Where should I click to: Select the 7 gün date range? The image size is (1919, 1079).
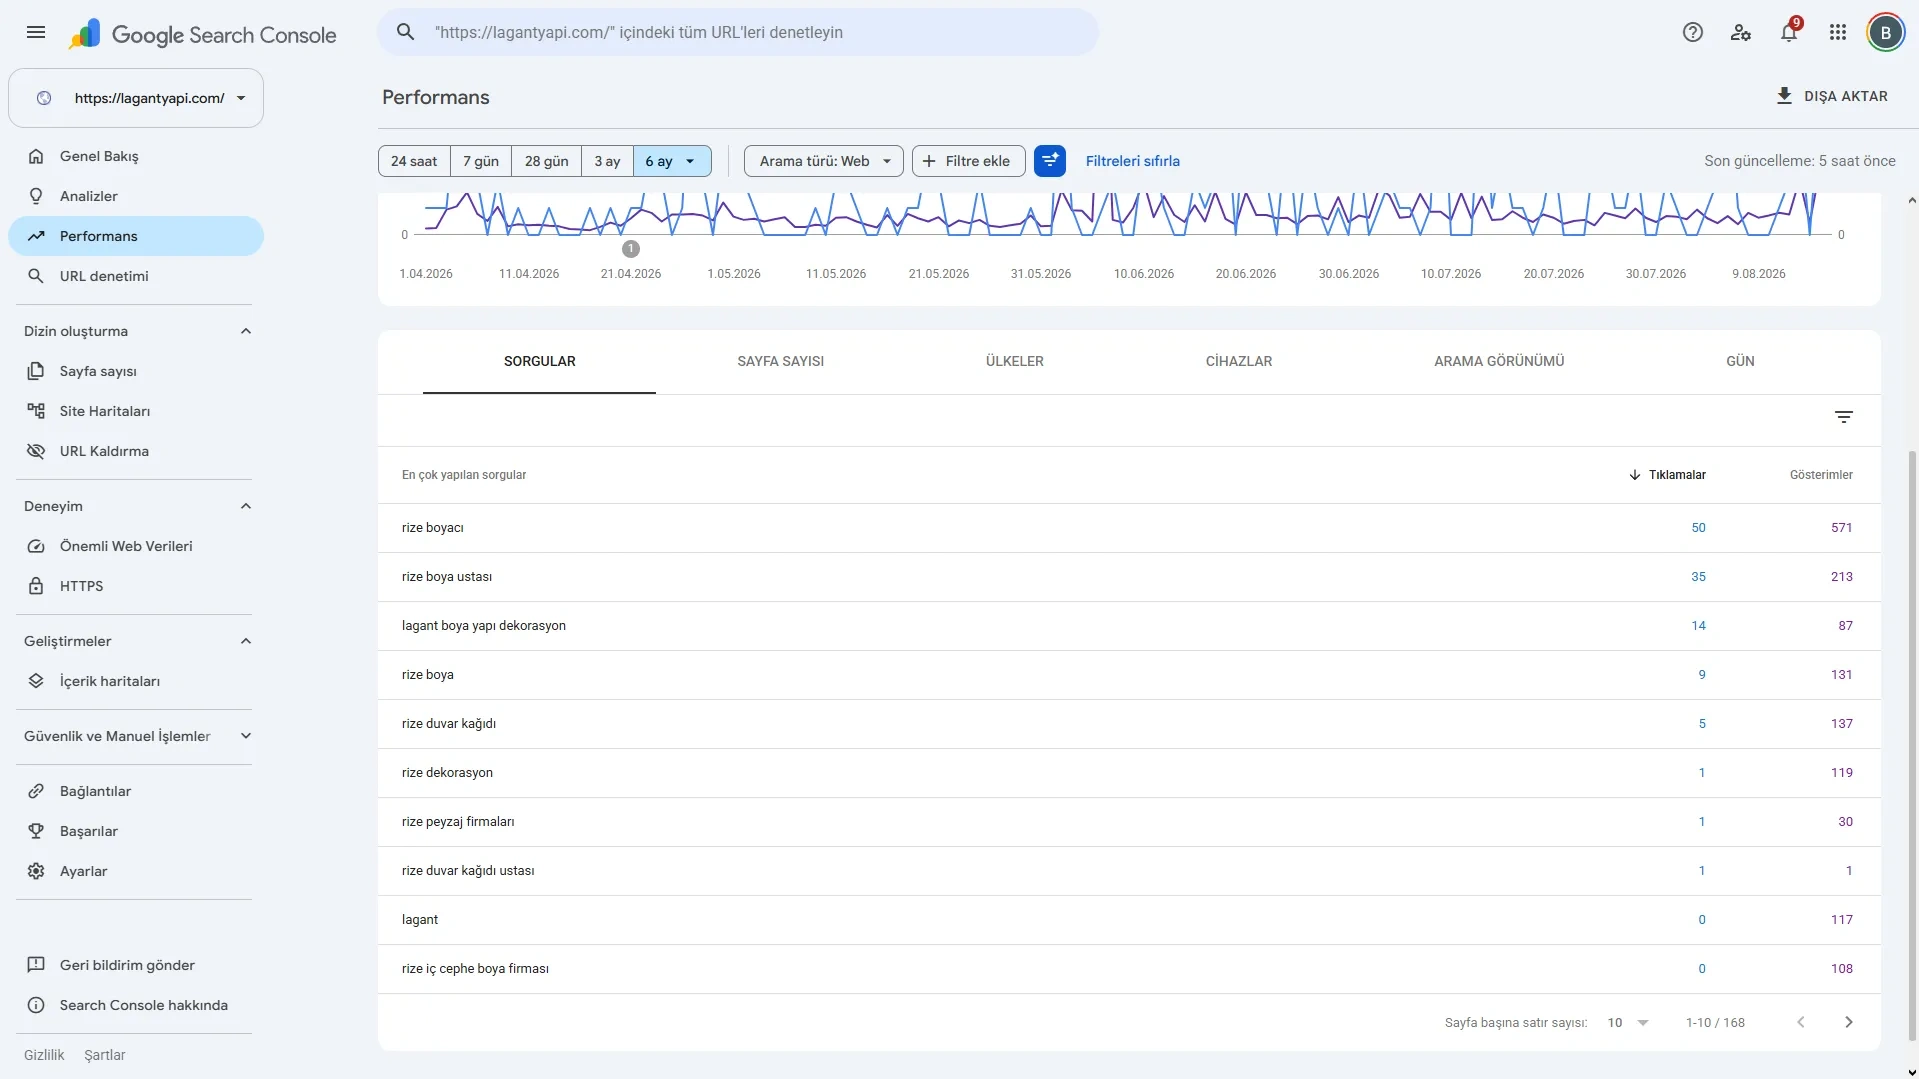coord(481,161)
